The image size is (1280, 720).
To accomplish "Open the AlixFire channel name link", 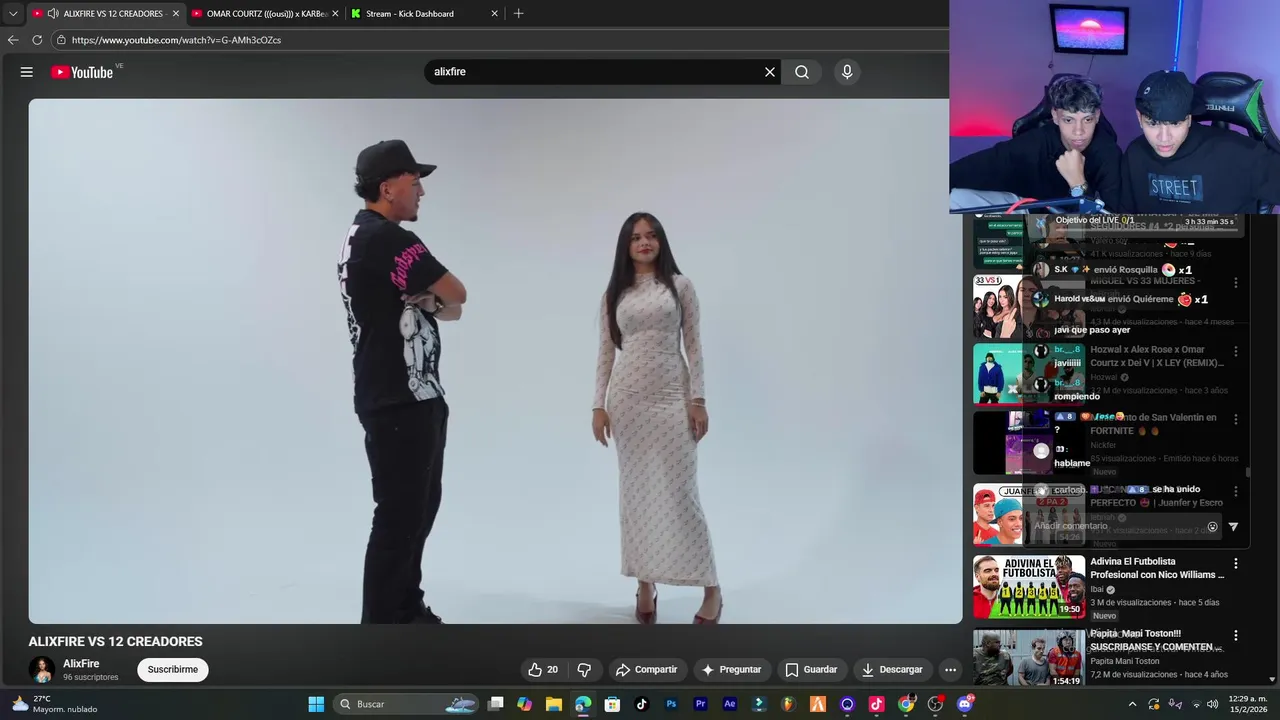I will (x=81, y=664).
